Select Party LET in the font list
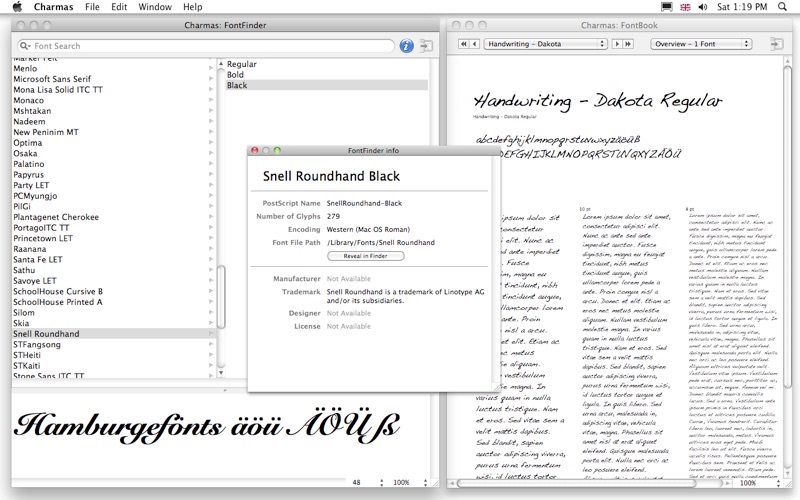 coord(31,185)
